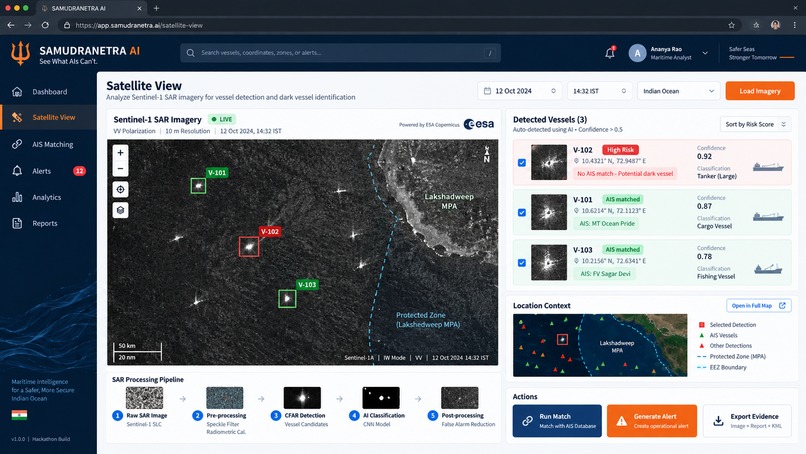Click the fishing vessel icon for V-103

pos(768,268)
